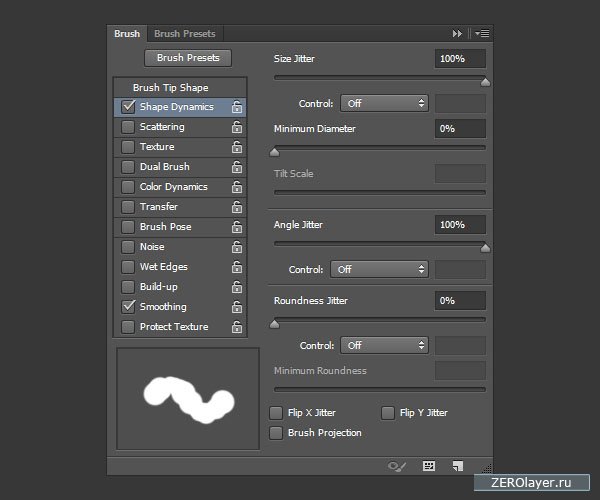Image resolution: width=600 pixels, height=500 pixels.
Task: Check the Brush Projection box
Action: tap(276, 433)
